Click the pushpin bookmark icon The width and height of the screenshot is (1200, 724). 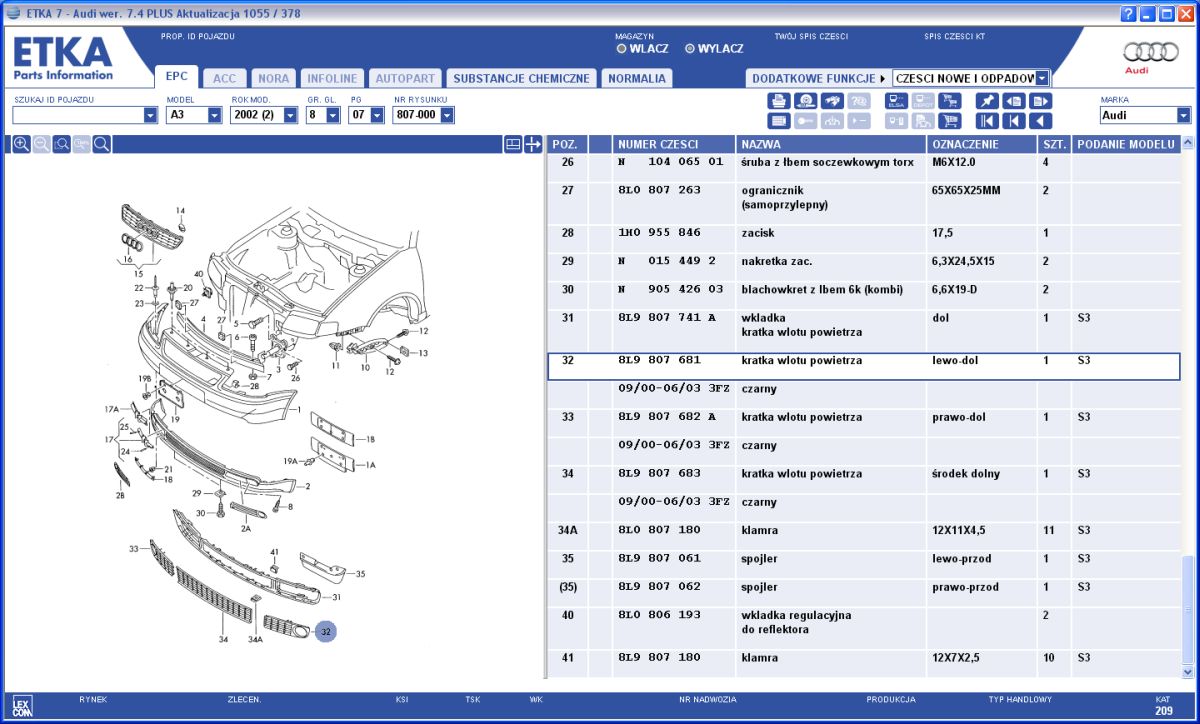[x=987, y=101]
